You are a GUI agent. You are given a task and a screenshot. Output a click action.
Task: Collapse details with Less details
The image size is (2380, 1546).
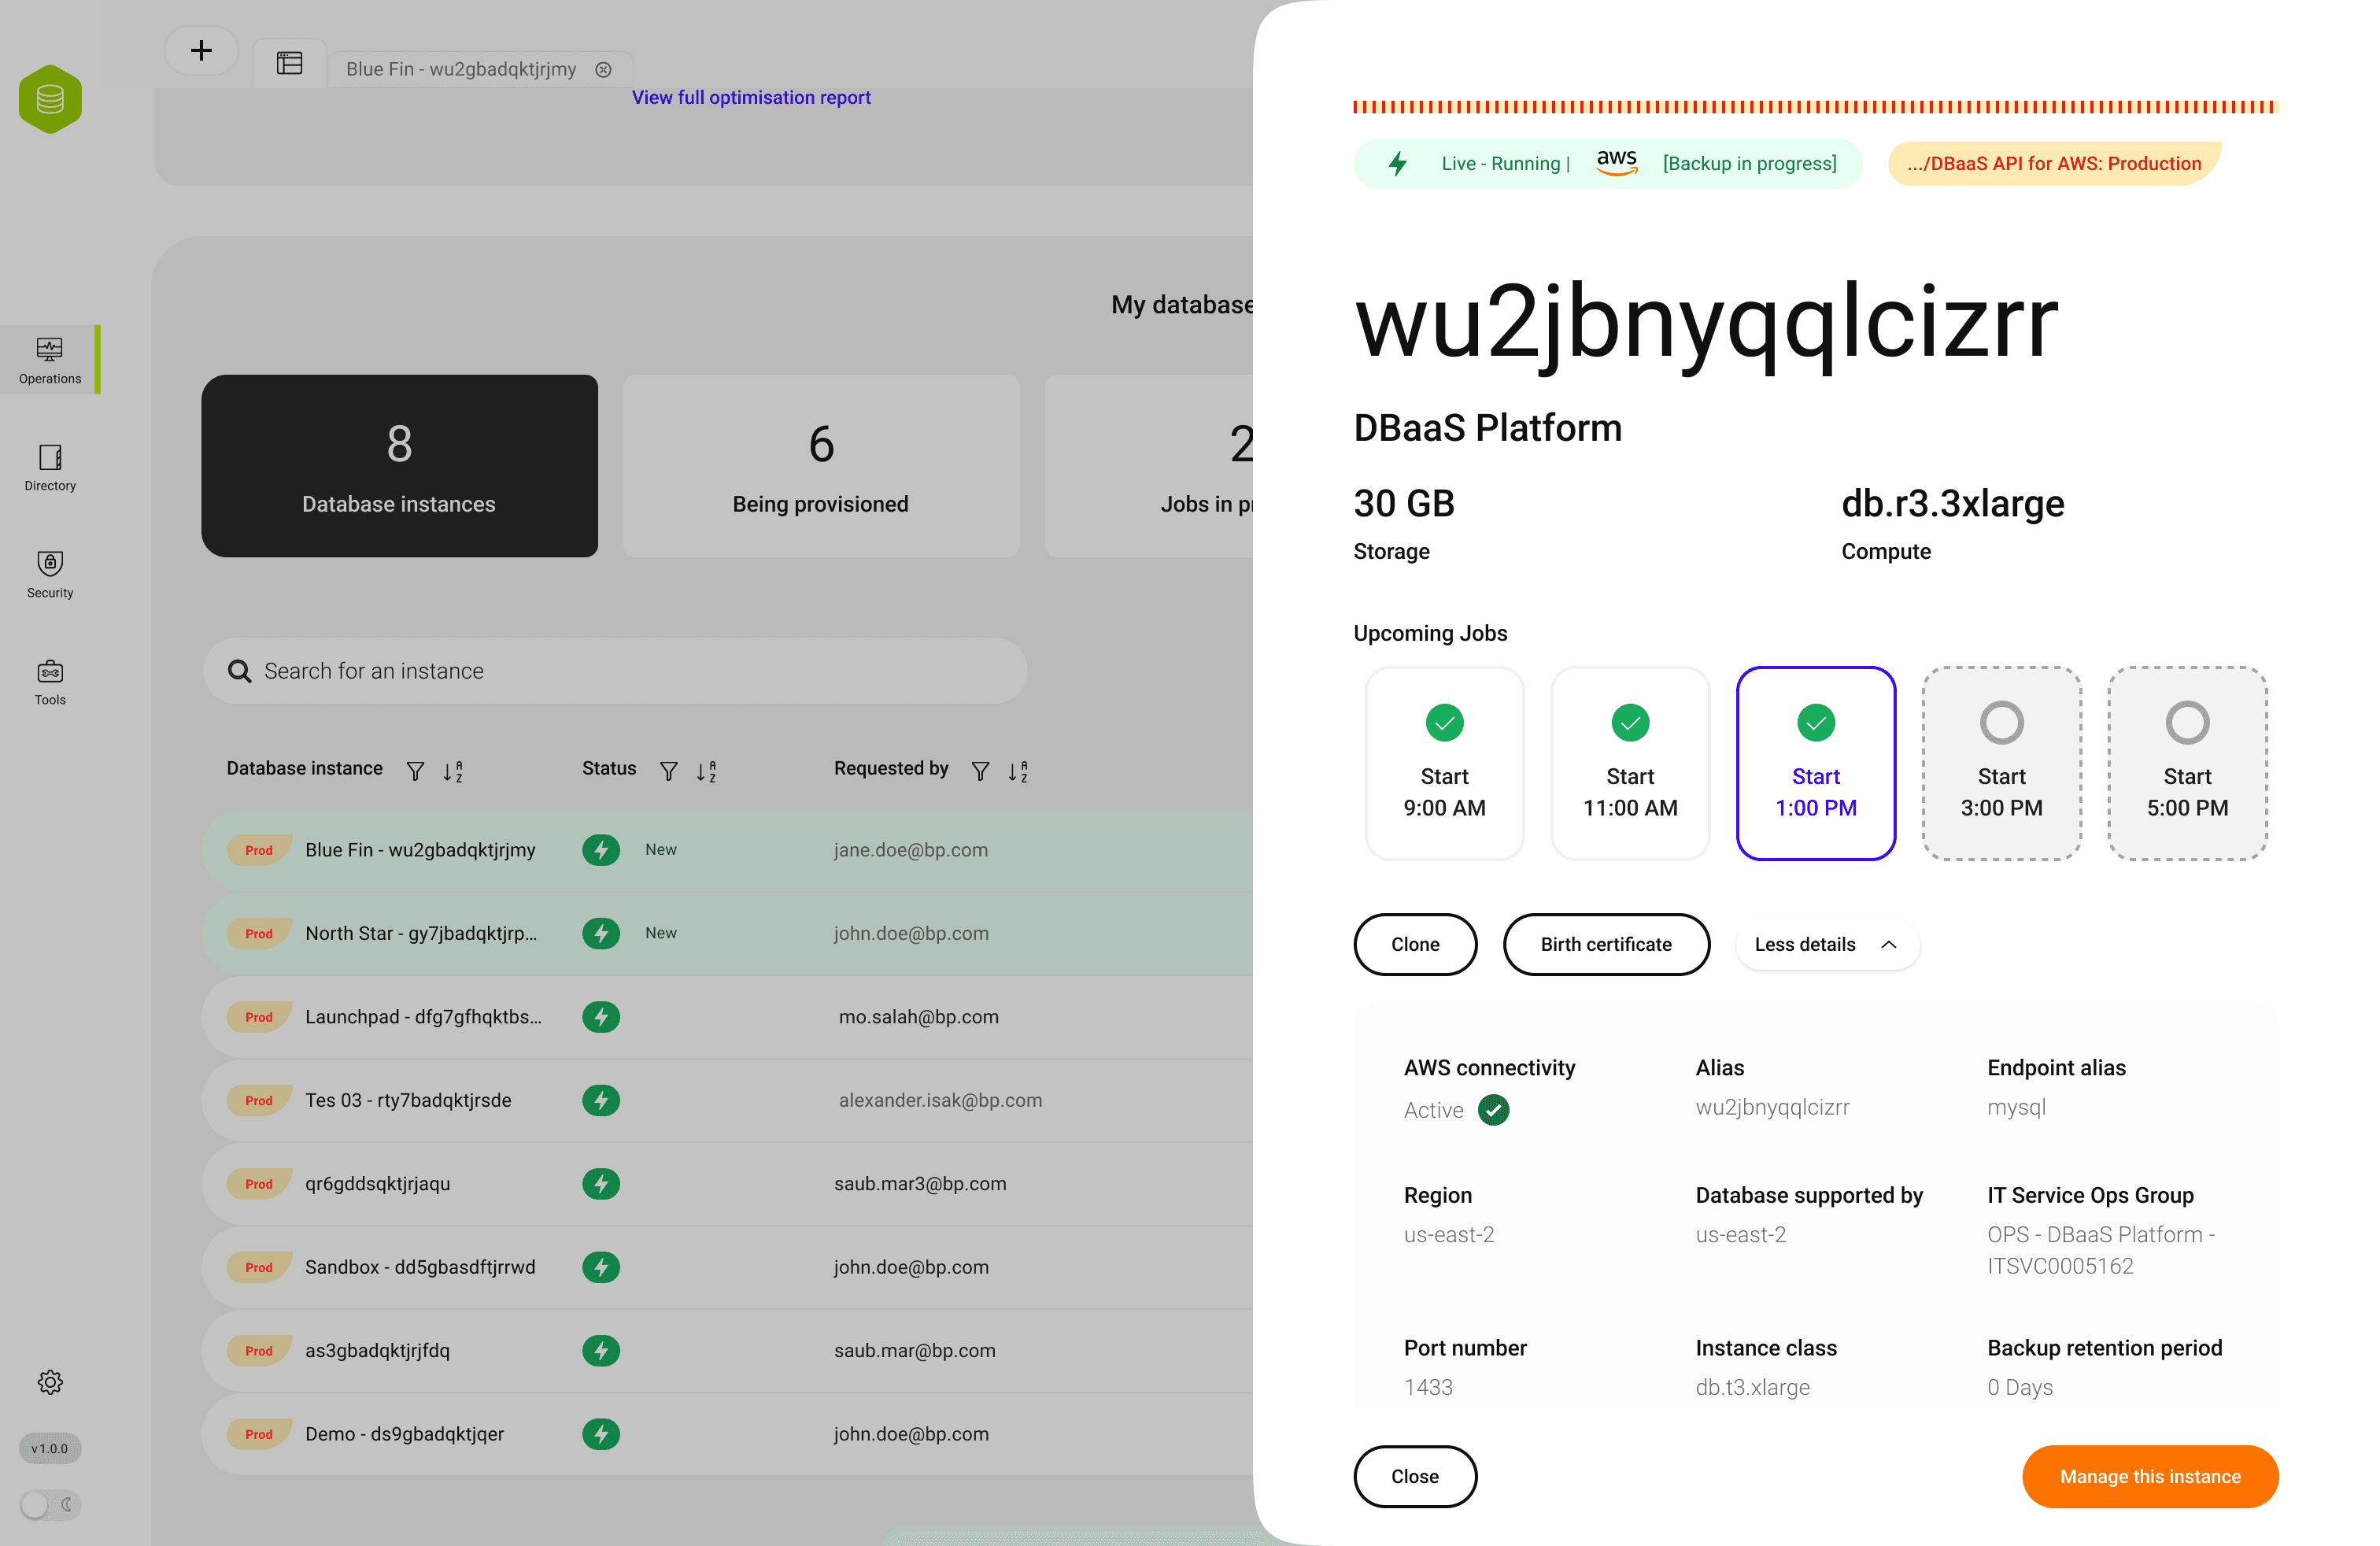1826,944
